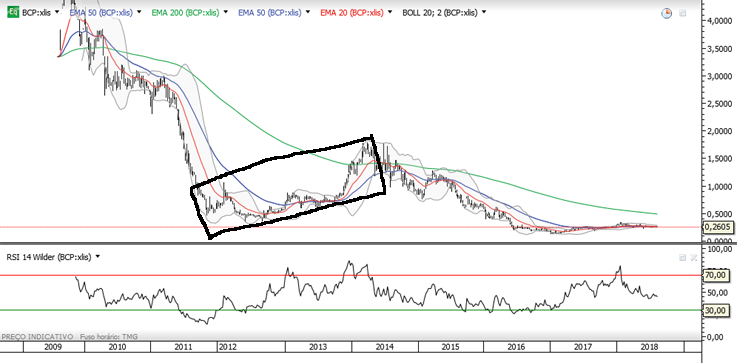Click the 2010 segment on the time axis
Viewport: 737px width, 363px height.
pos(118,347)
